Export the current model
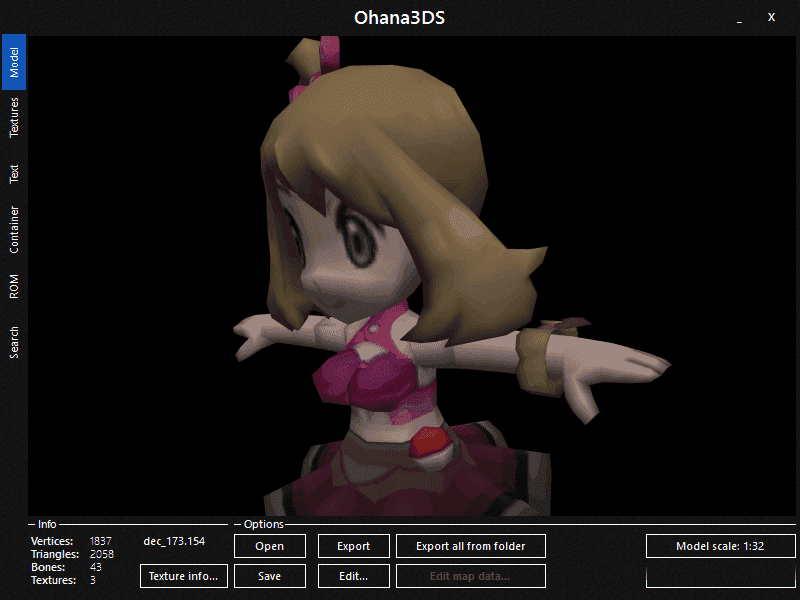 [x=354, y=546]
